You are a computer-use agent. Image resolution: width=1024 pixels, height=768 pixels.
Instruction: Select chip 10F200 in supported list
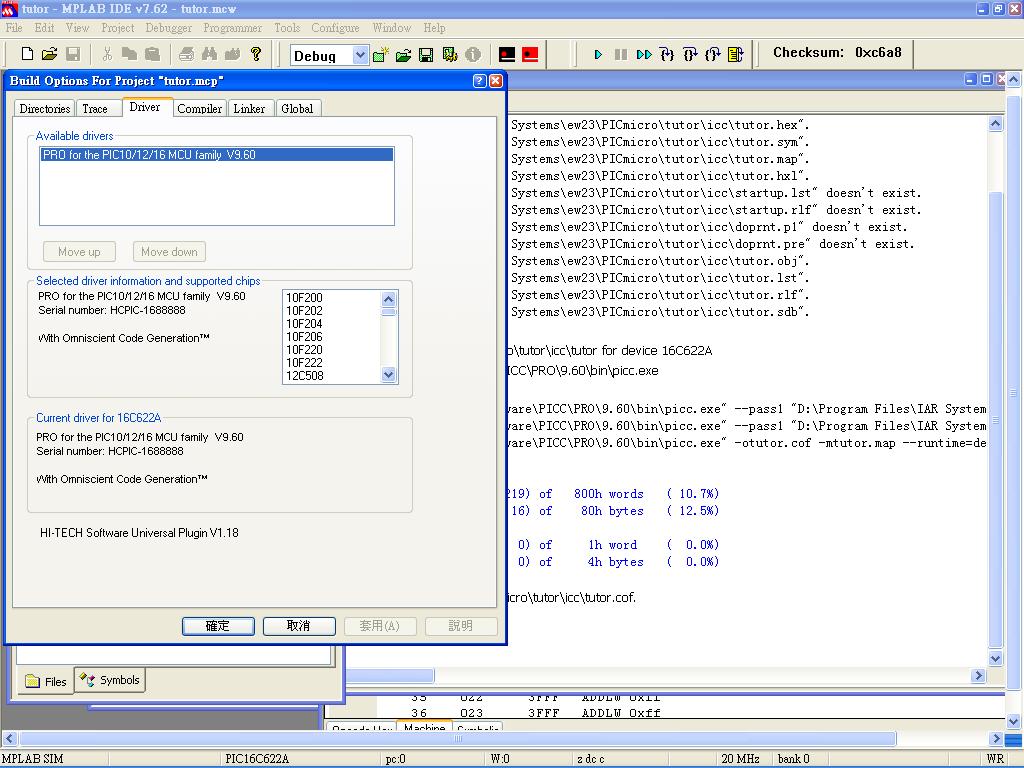pos(304,298)
